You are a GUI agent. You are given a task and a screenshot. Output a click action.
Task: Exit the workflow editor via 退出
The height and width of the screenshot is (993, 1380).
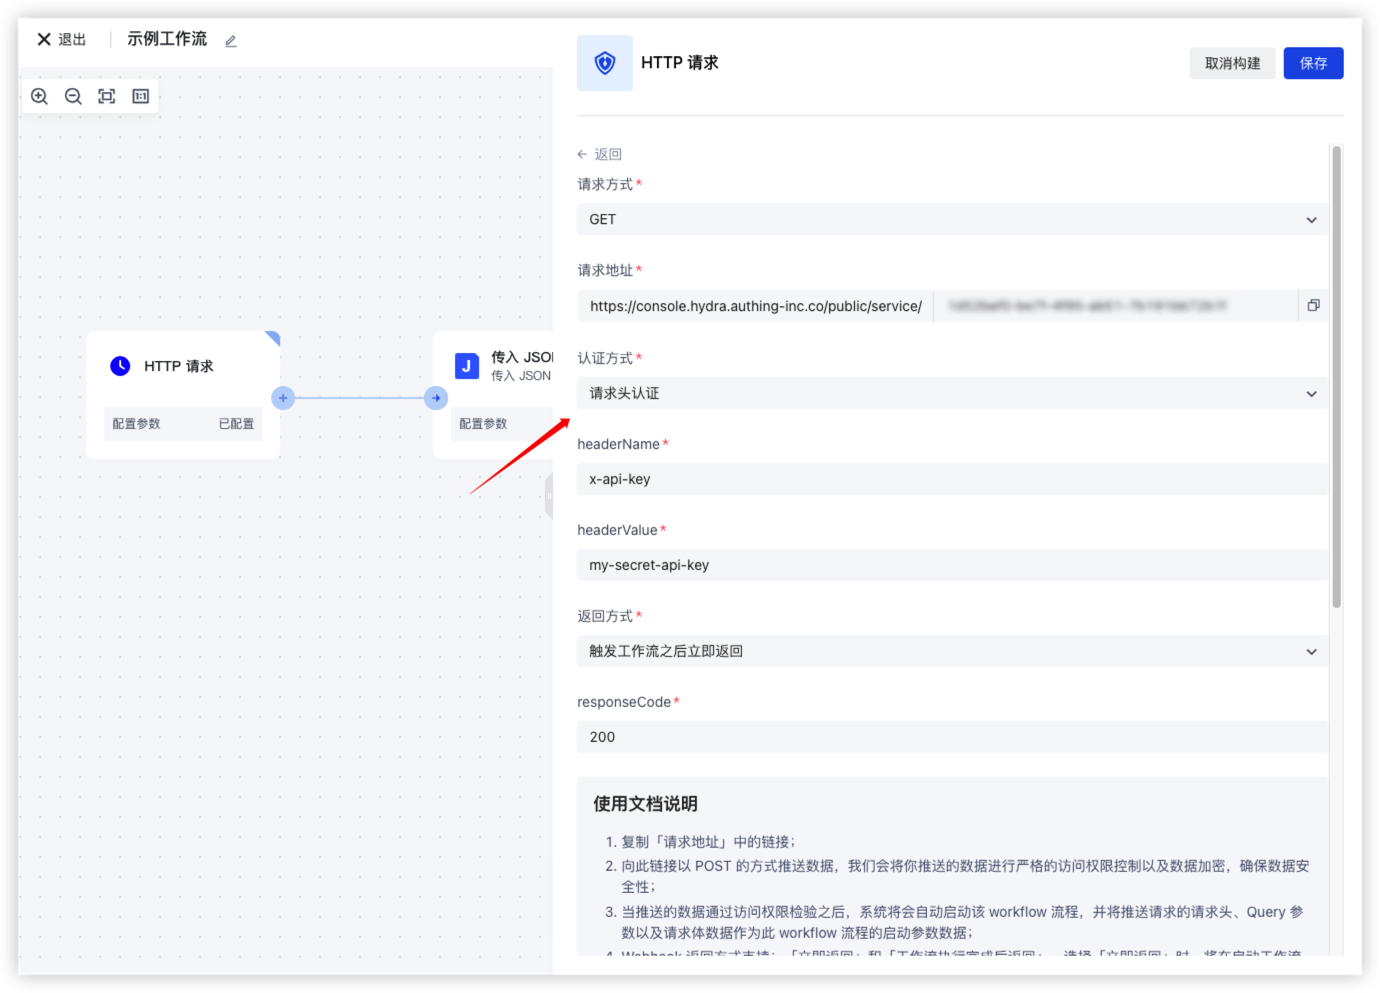tap(62, 39)
